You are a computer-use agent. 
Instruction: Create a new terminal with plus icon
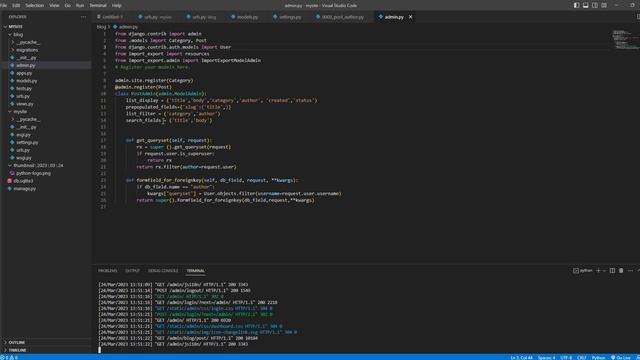coord(598,271)
